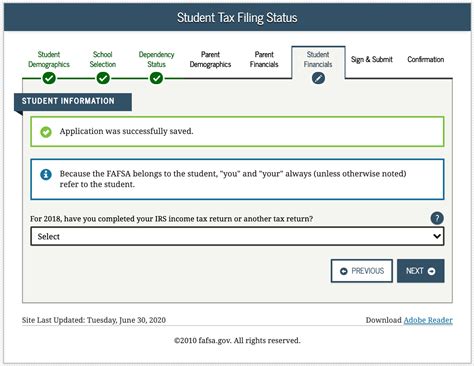
Task: Expand the dropdown chevron arrow
Action: coord(437,236)
